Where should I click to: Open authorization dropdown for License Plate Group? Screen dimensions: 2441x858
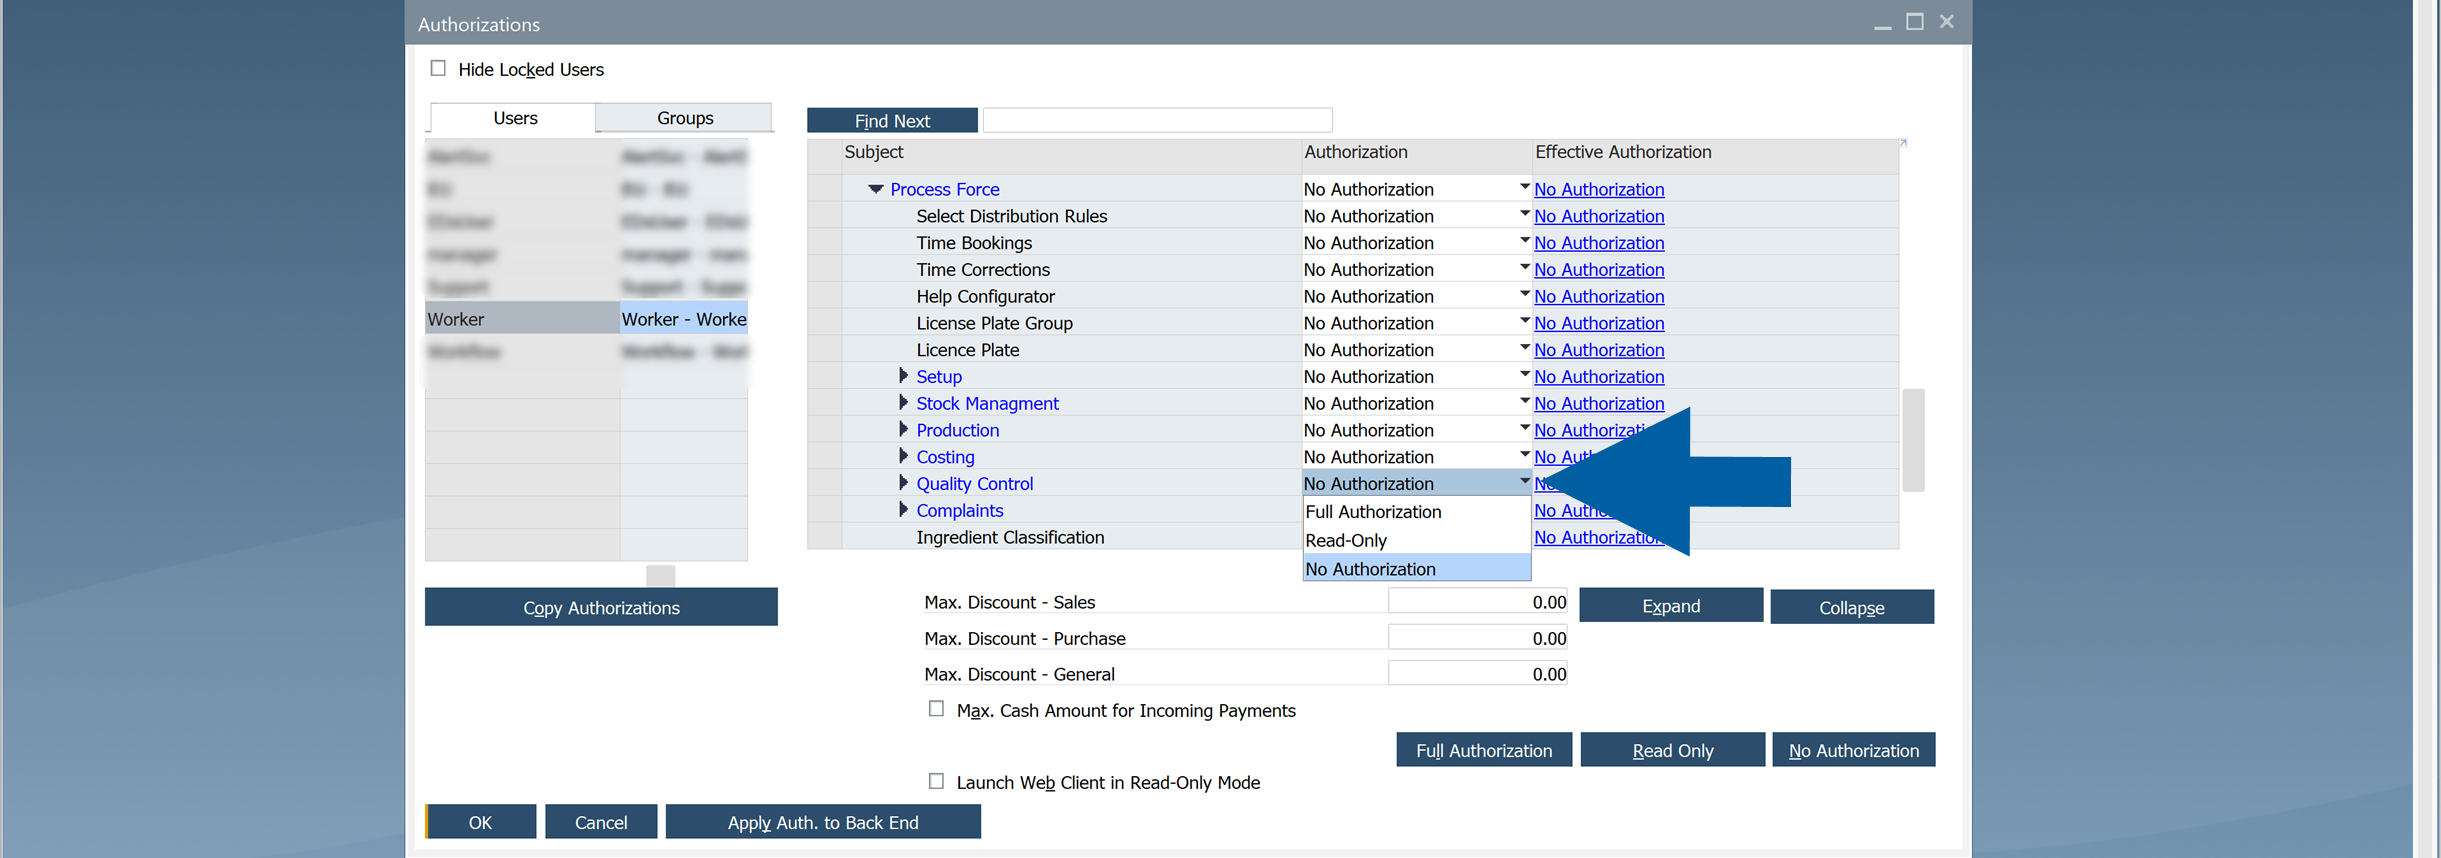pos(1524,321)
